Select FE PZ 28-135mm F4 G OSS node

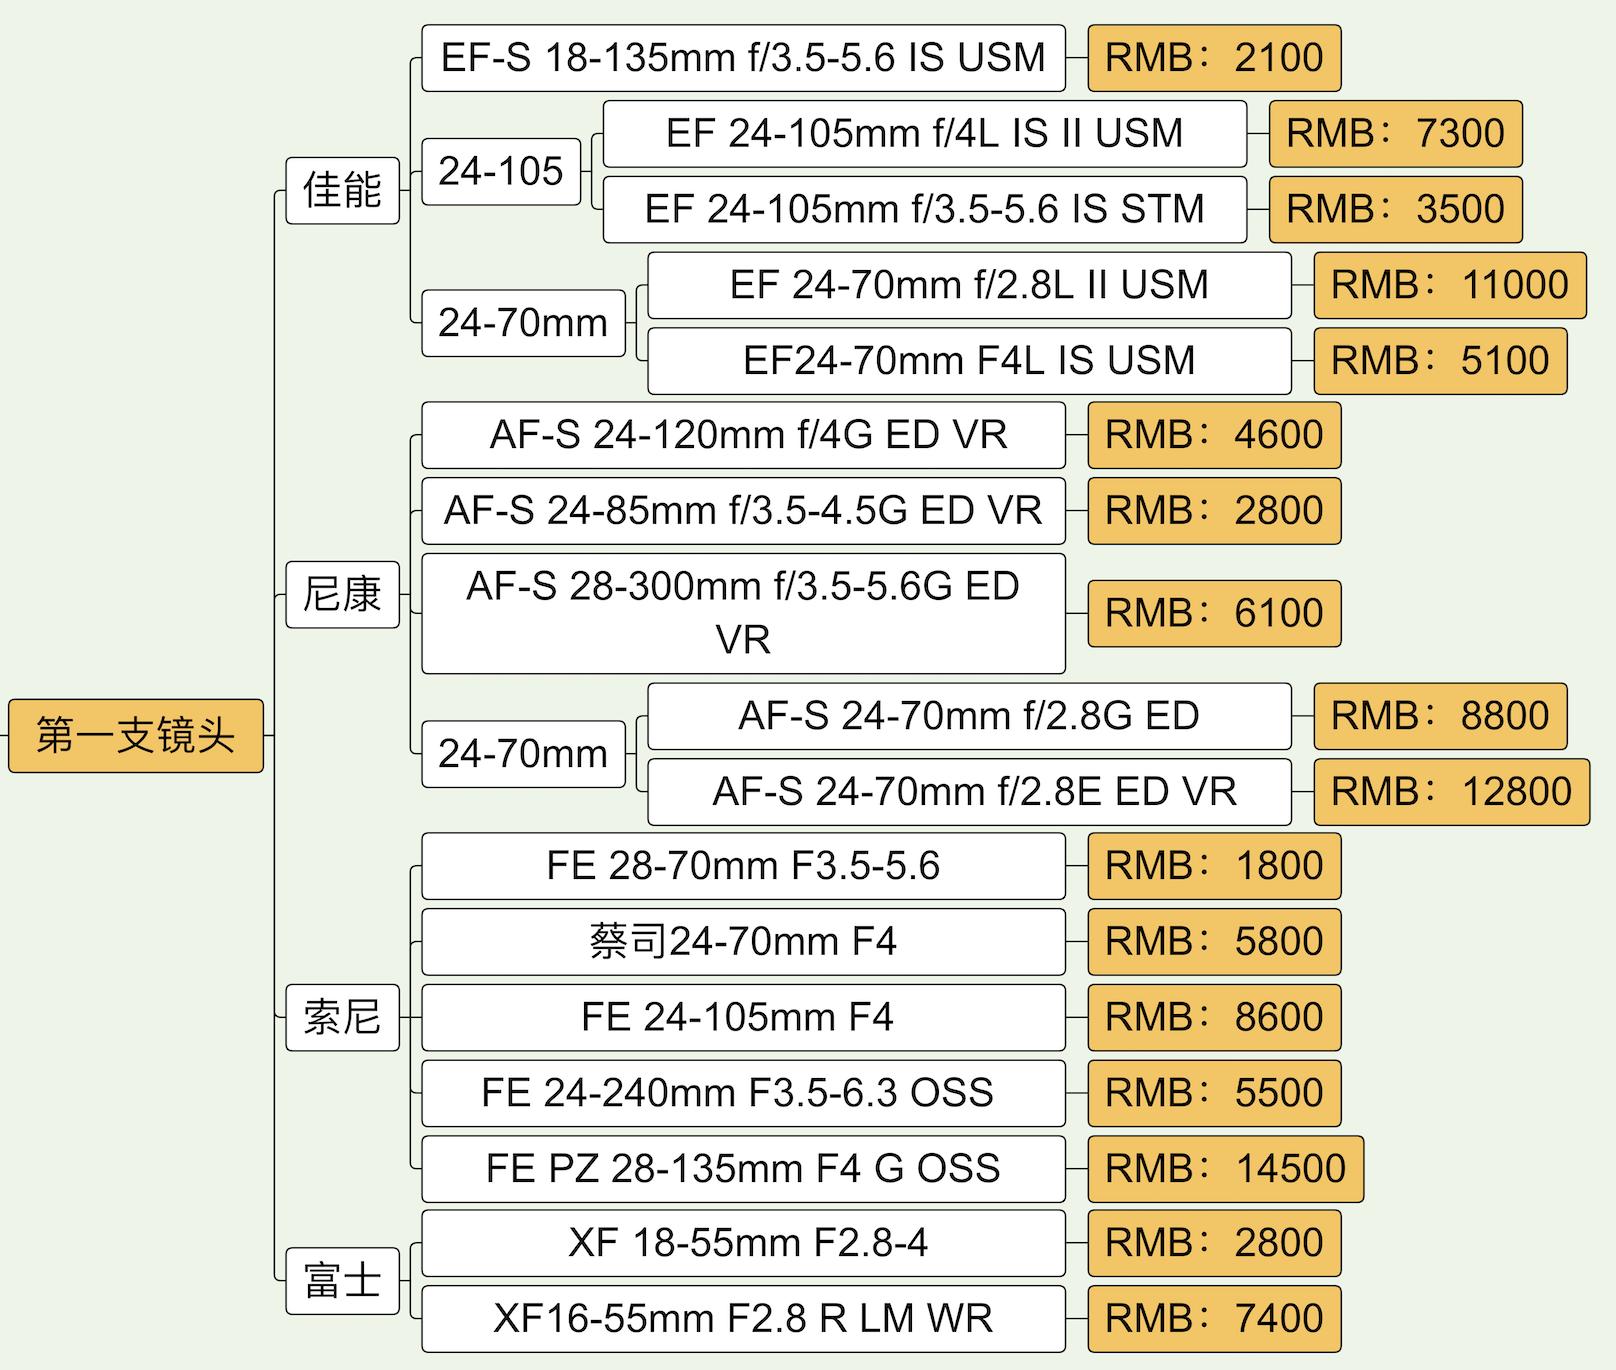coord(743,1169)
